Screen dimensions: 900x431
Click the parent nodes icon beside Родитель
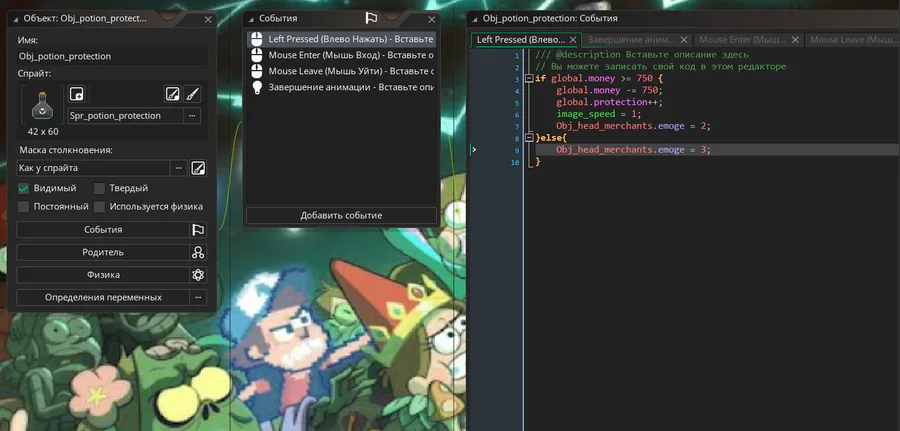[198, 253]
